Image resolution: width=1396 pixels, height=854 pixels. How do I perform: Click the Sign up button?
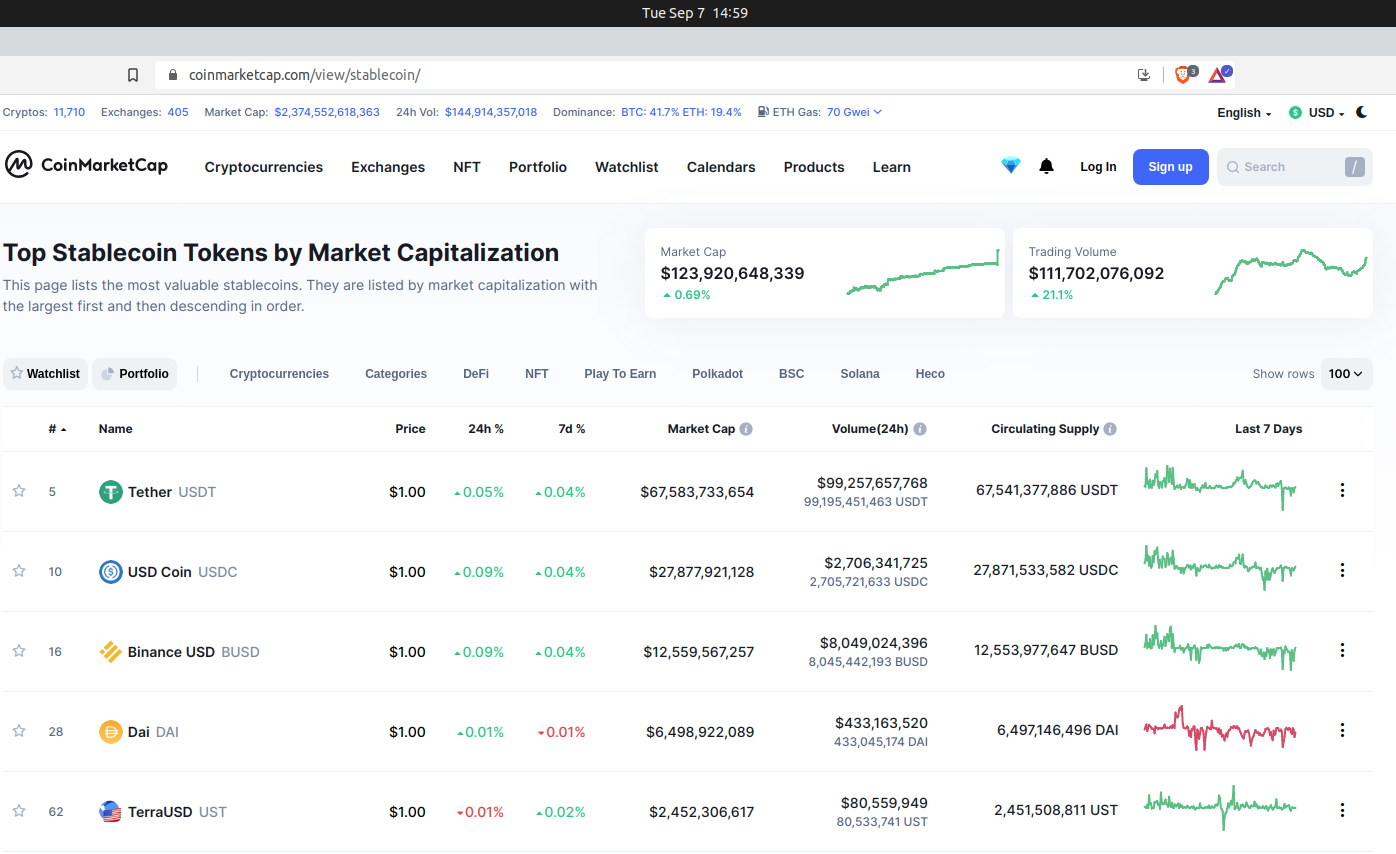tap(1170, 167)
